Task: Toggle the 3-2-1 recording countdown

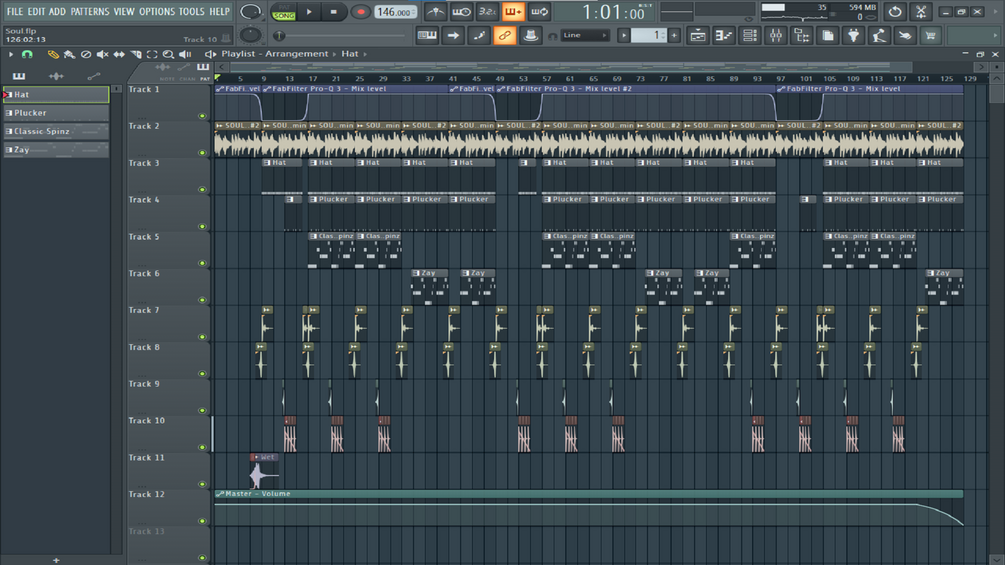Action: (487, 12)
